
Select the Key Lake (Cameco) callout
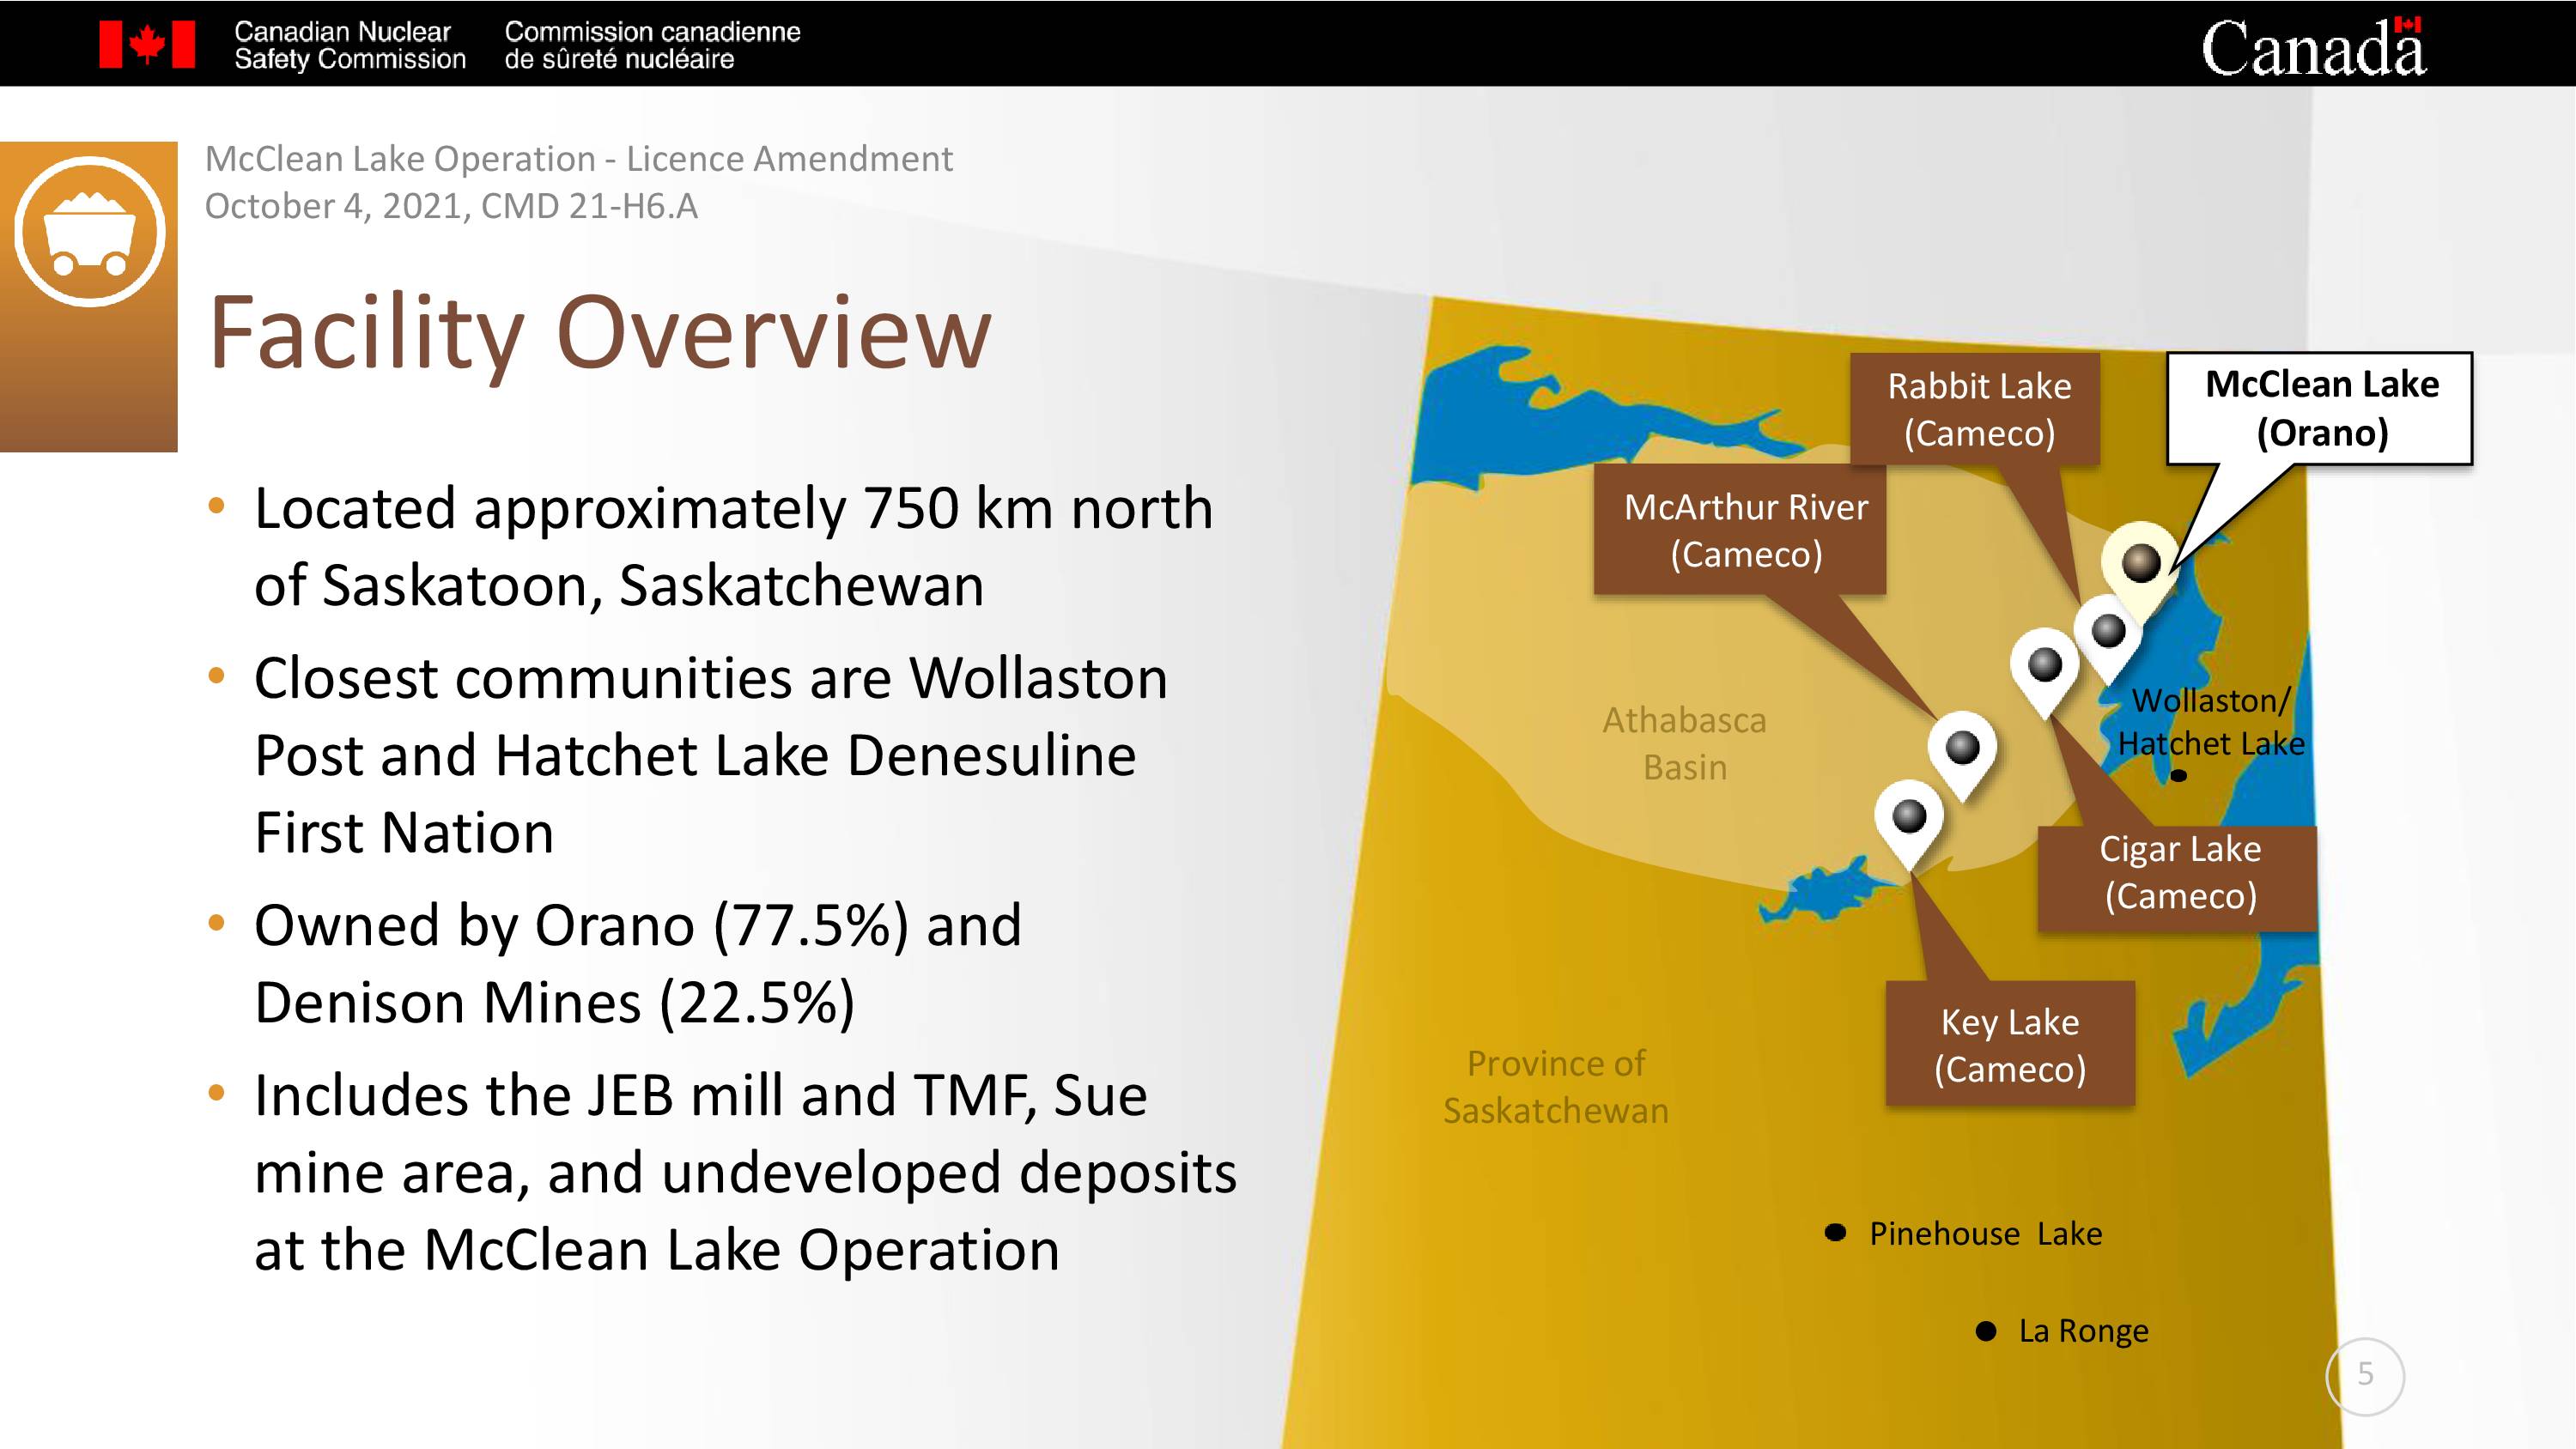click(x=2010, y=1044)
